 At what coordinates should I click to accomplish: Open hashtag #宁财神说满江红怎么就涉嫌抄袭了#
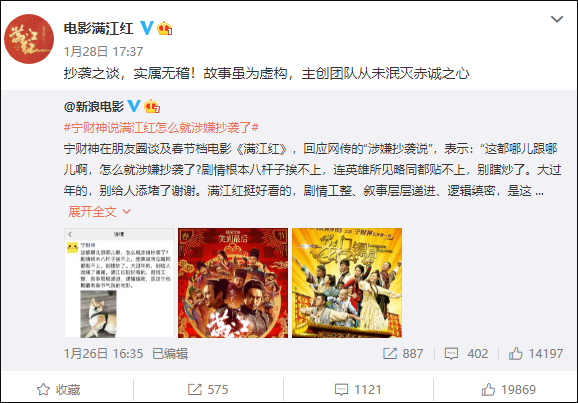[161, 128]
